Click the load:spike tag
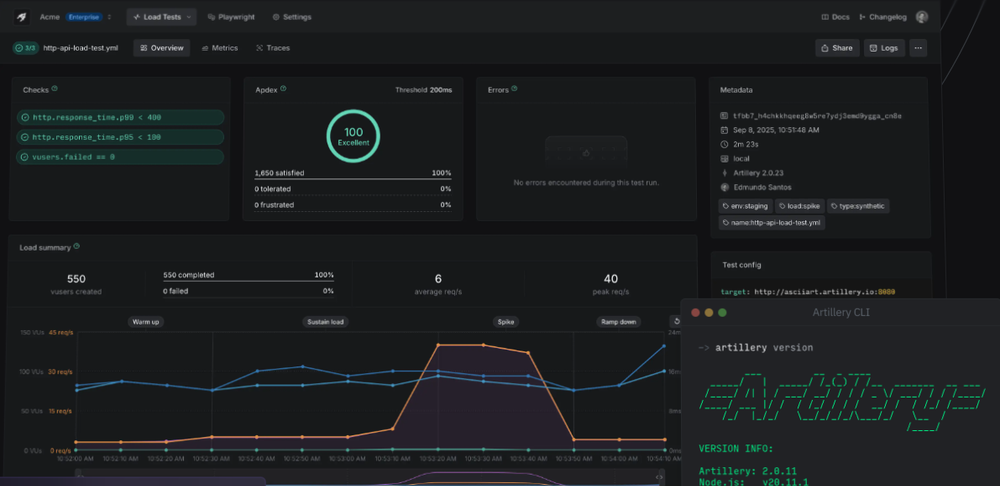This screenshot has width=1000, height=486. pos(800,206)
